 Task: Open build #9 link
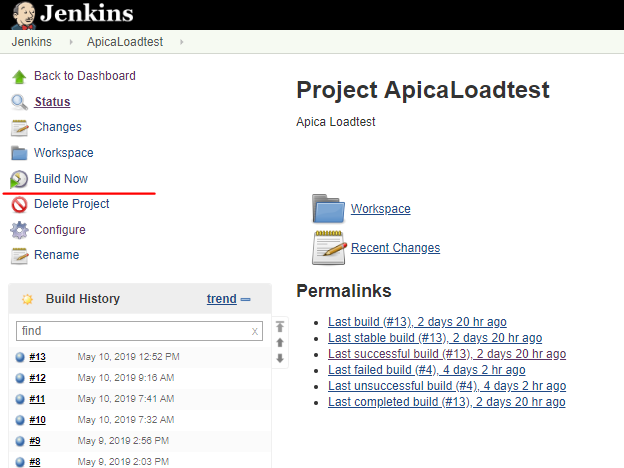point(35,441)
